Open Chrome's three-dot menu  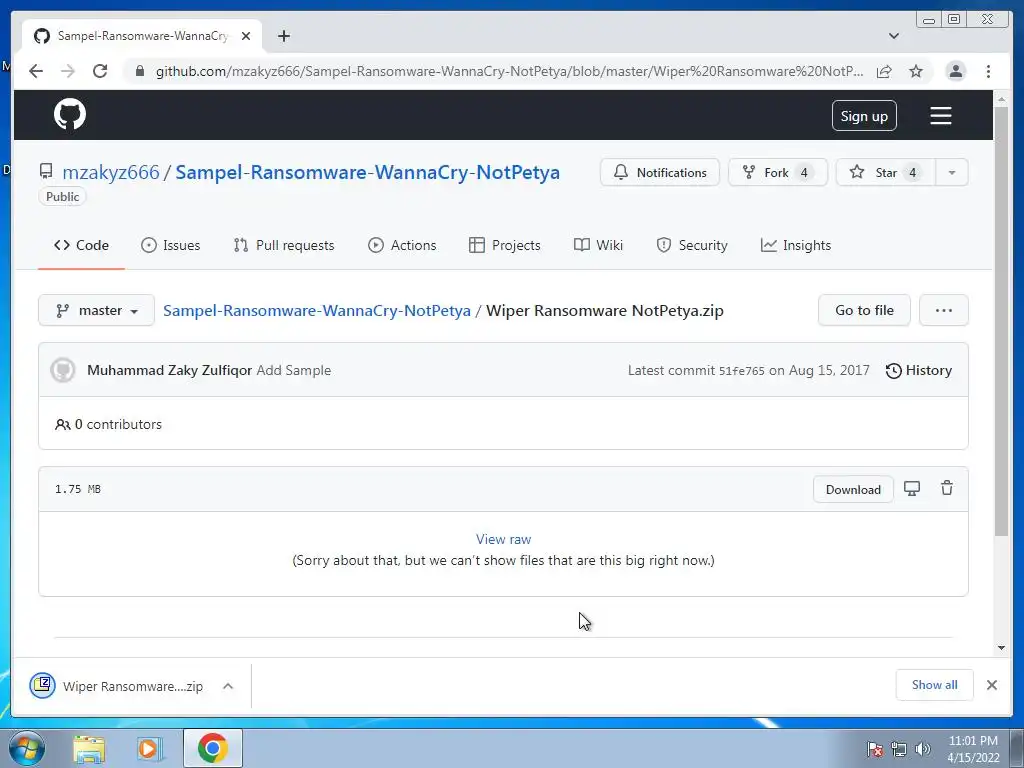point(988,71)
